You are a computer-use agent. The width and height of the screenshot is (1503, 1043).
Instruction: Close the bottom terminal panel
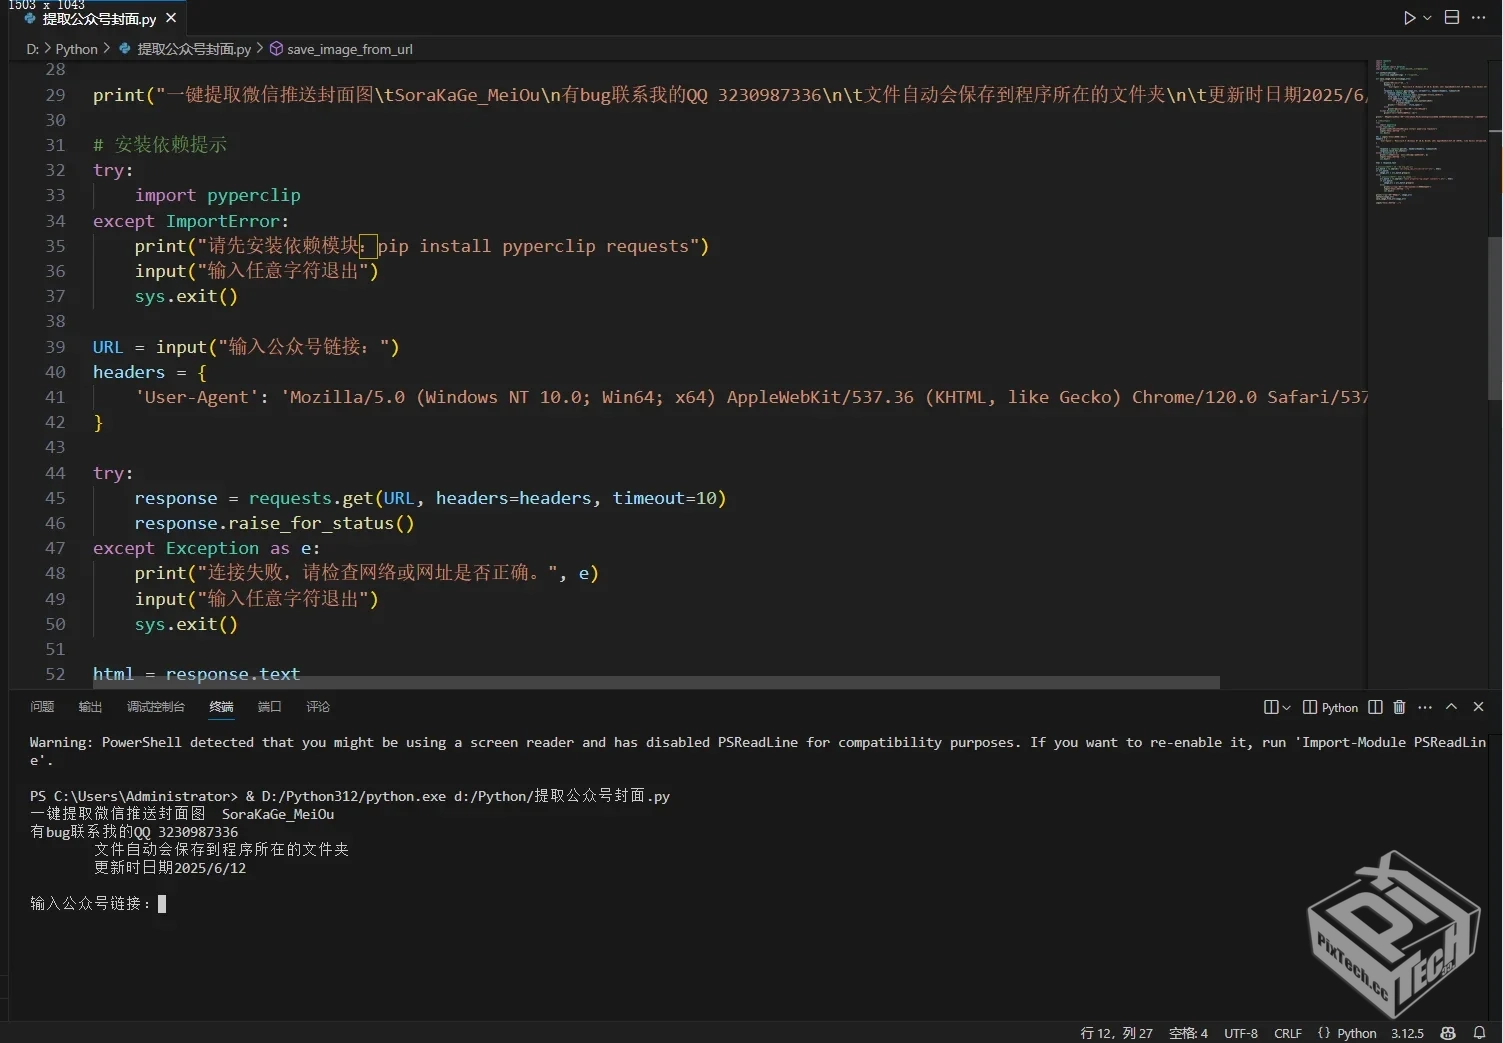point(1478,707)
